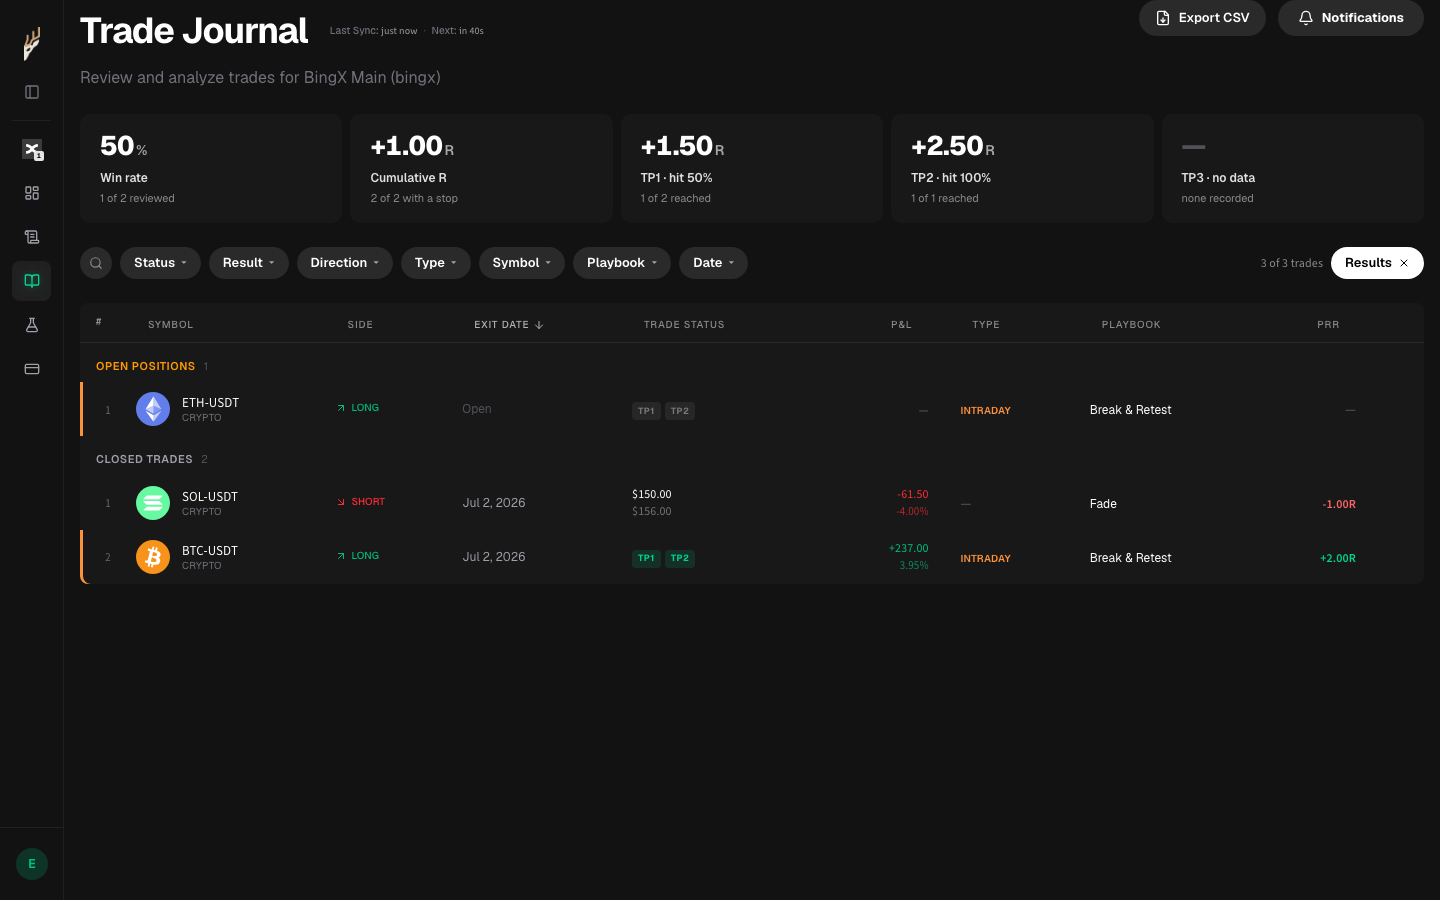Open the Cumulative R stat card
Screen dimensions: 1440x900
482,168
